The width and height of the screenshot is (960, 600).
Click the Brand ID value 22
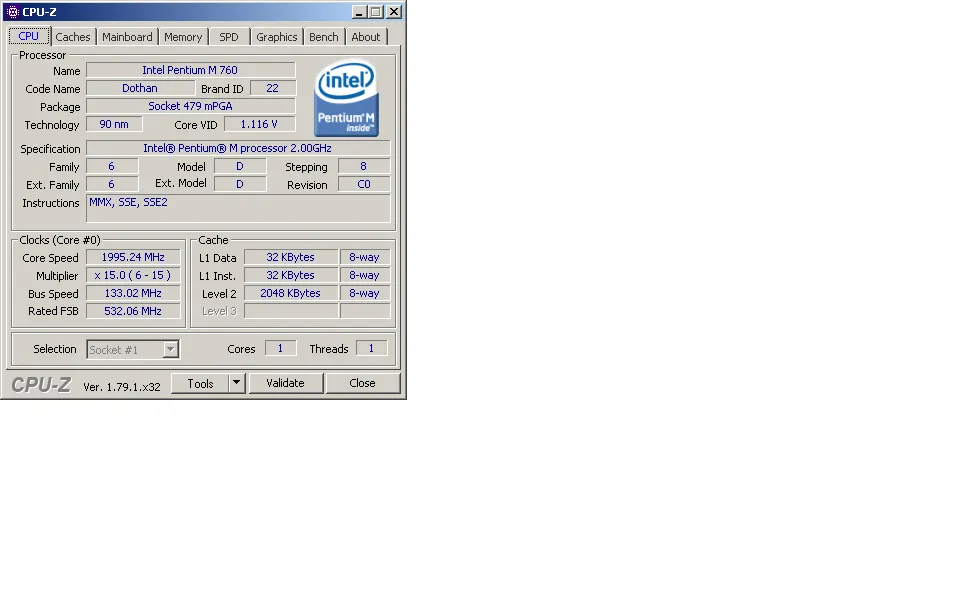pyautogui.click(x=272, y=88)
